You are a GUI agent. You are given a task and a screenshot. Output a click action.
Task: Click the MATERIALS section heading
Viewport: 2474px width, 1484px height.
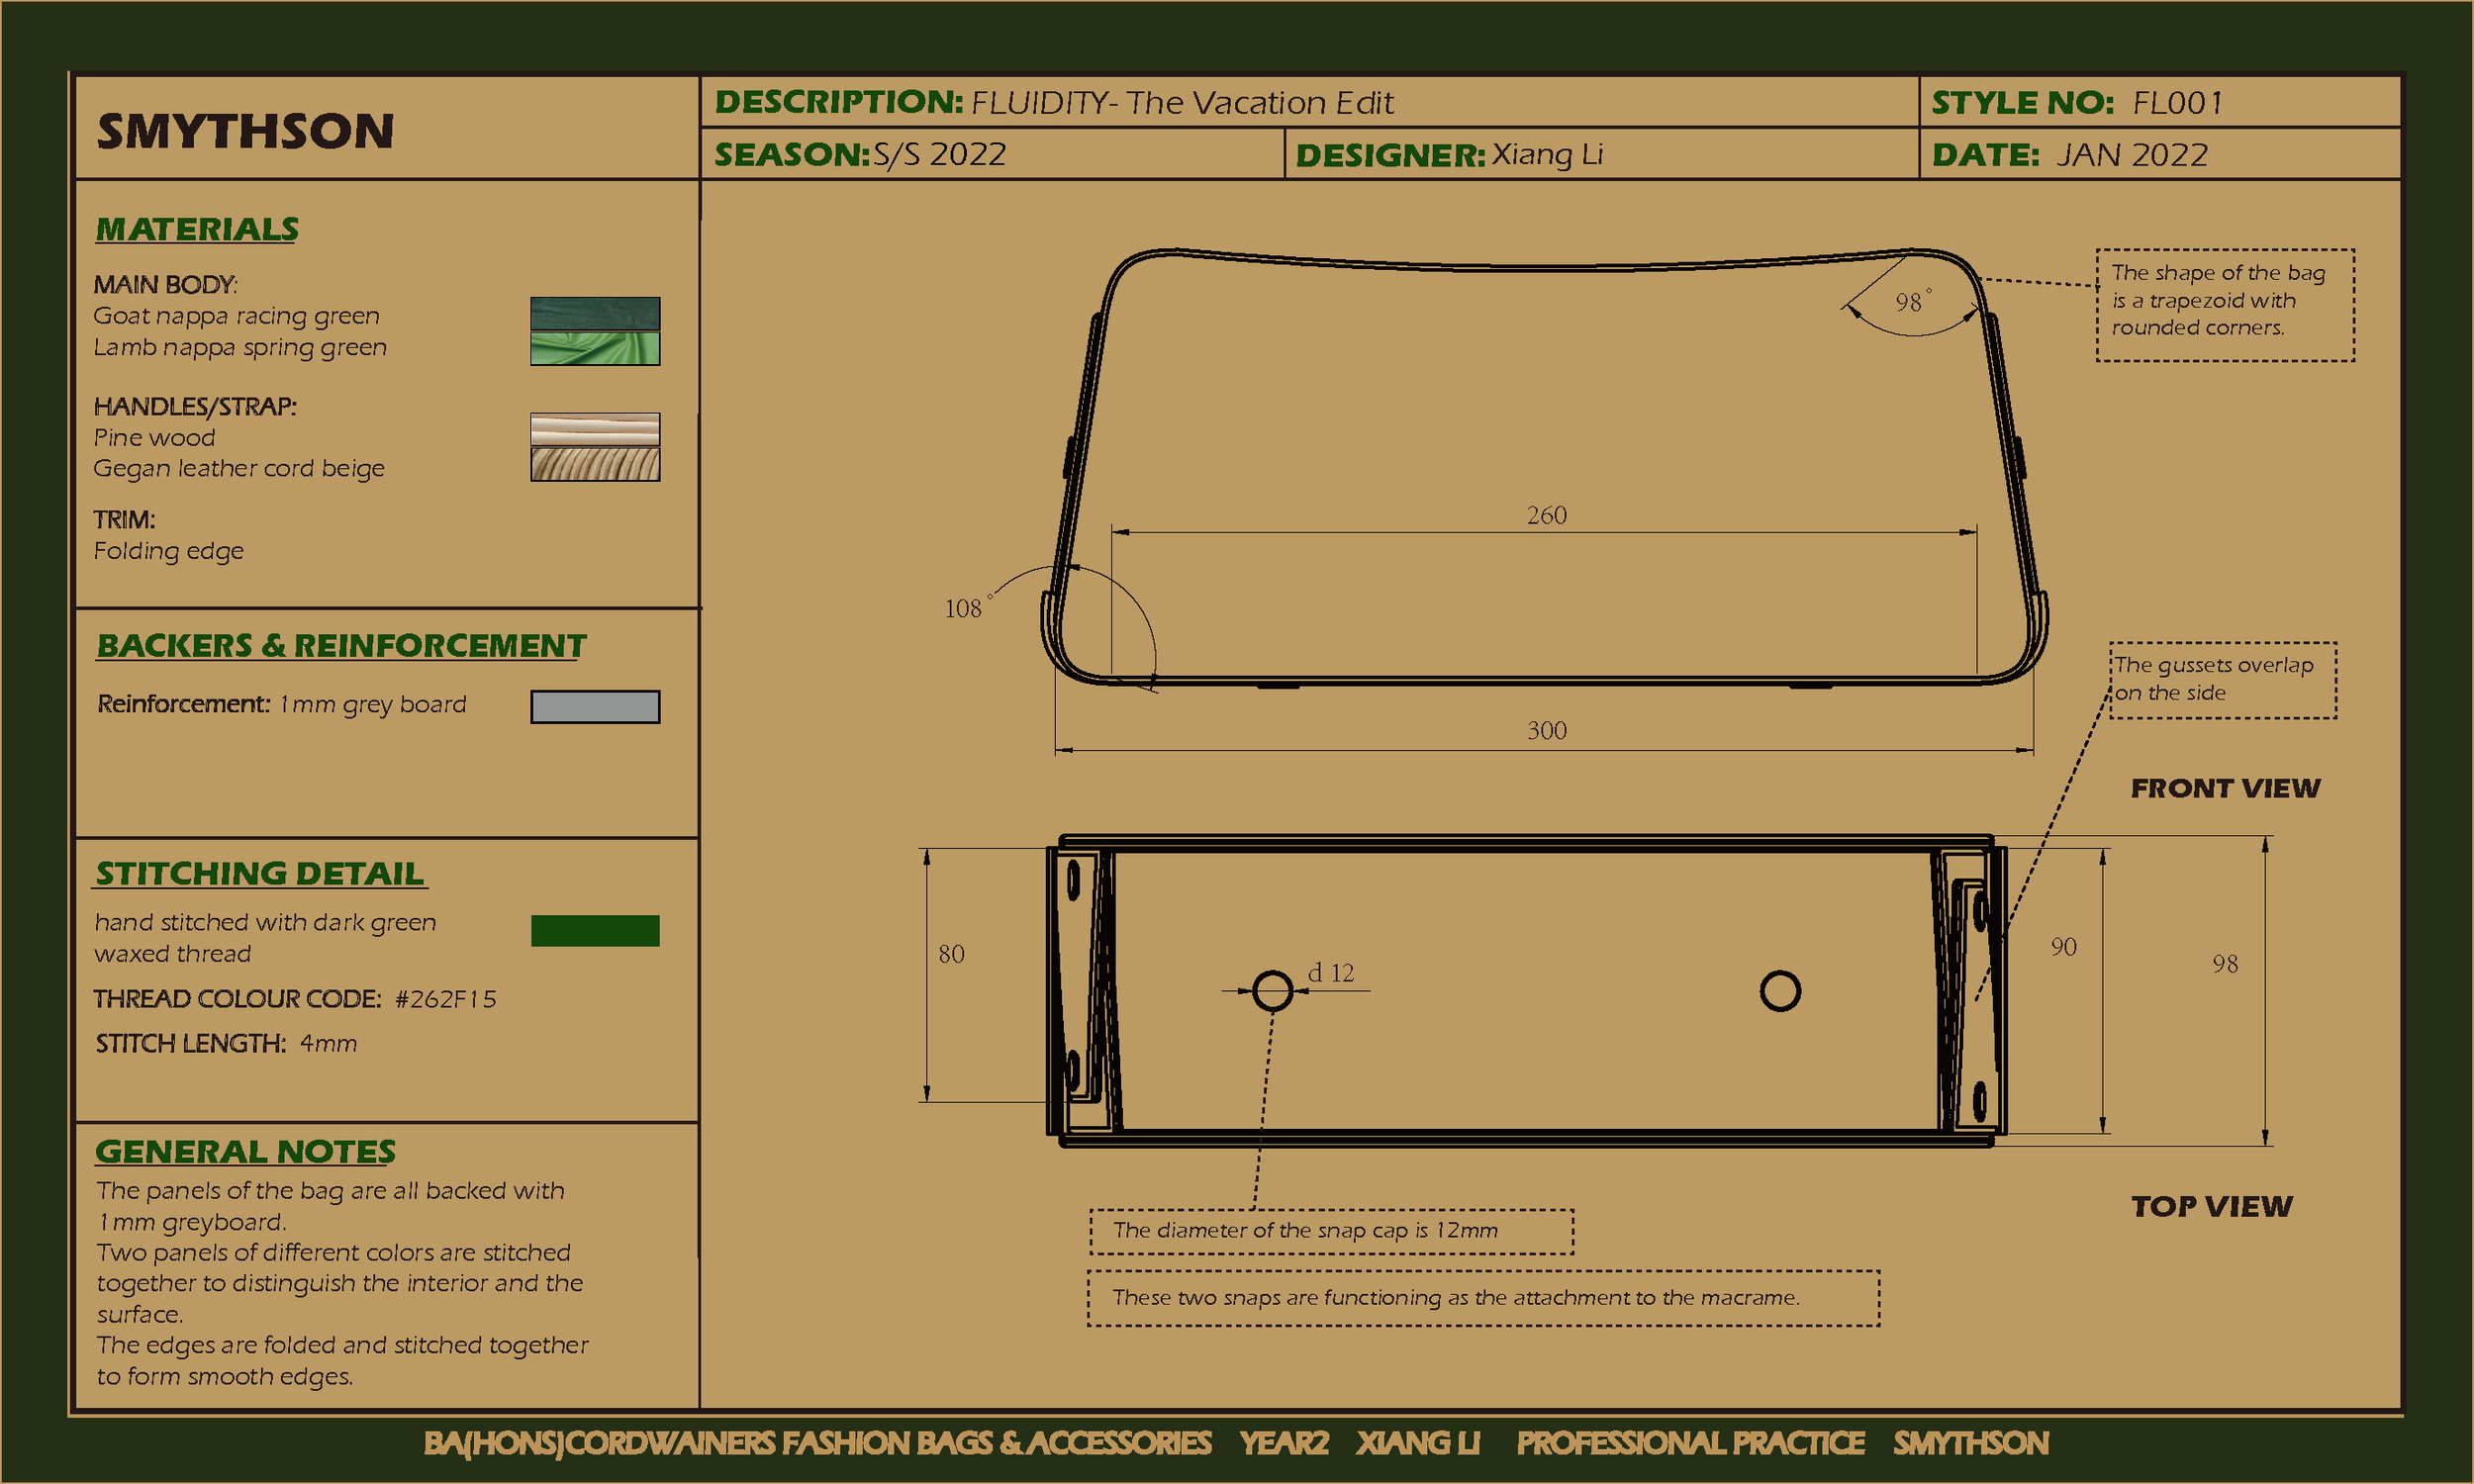(197, 229)
